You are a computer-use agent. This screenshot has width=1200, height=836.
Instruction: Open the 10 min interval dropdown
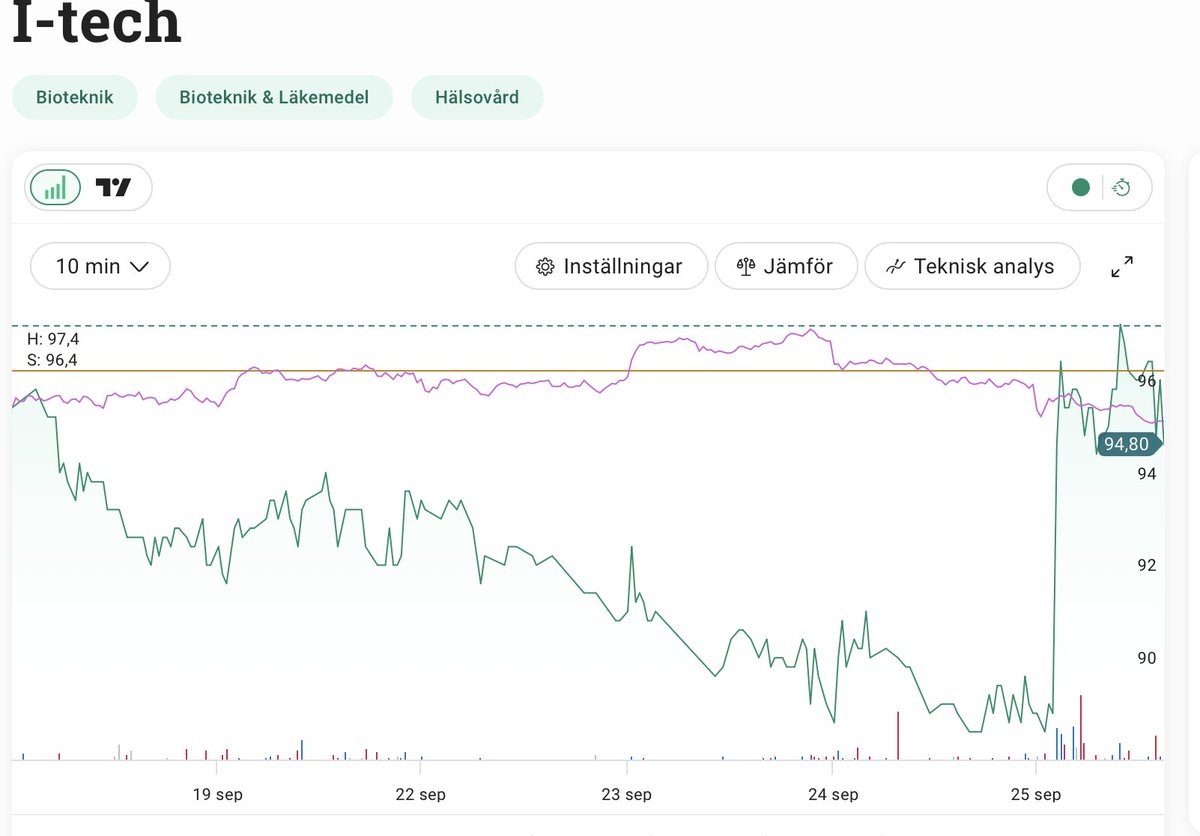100,266
